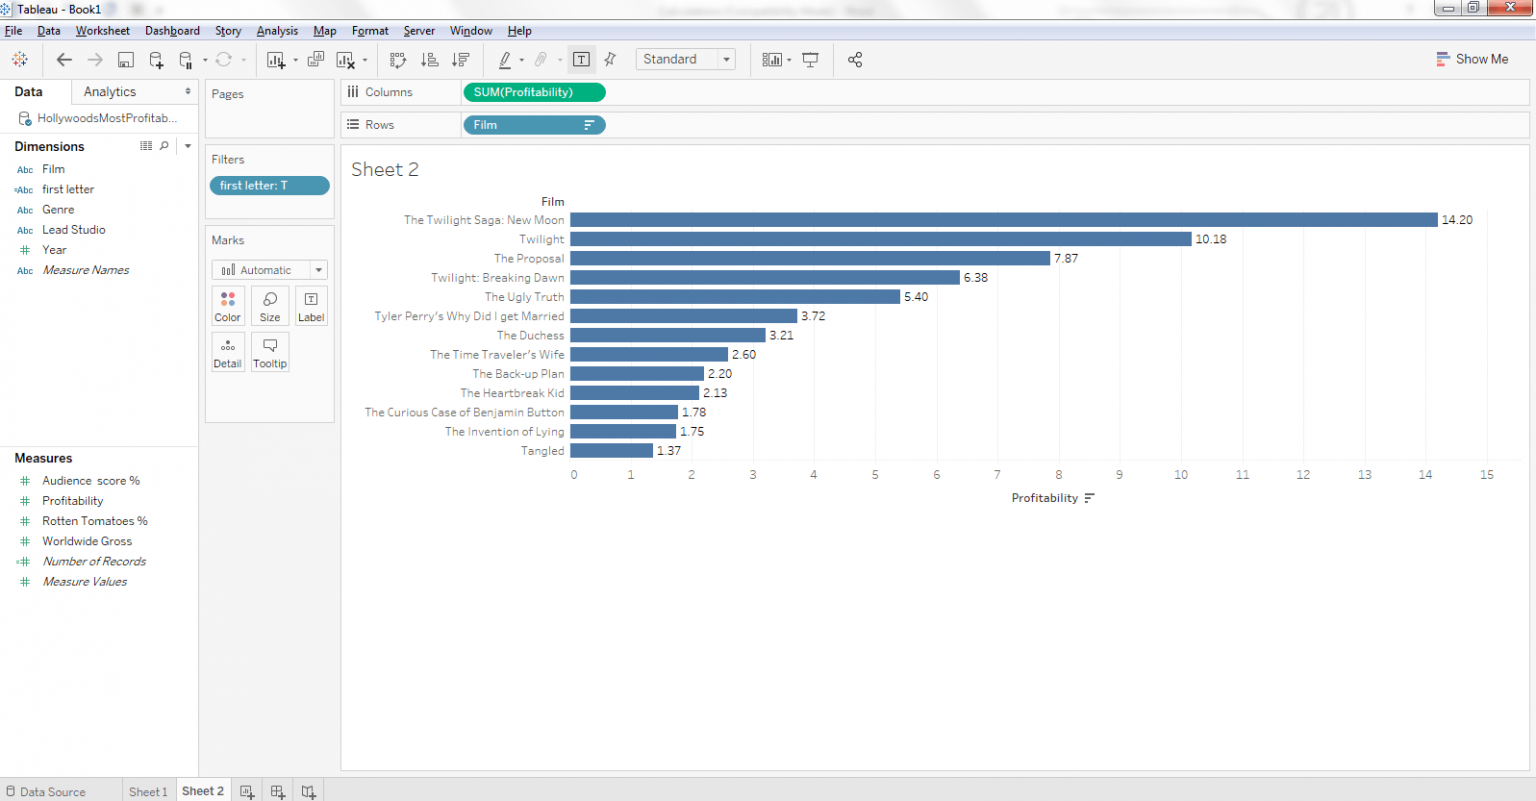
Task: Click the Sort Descending toolbar icon
Action: [x=459, y=60]
